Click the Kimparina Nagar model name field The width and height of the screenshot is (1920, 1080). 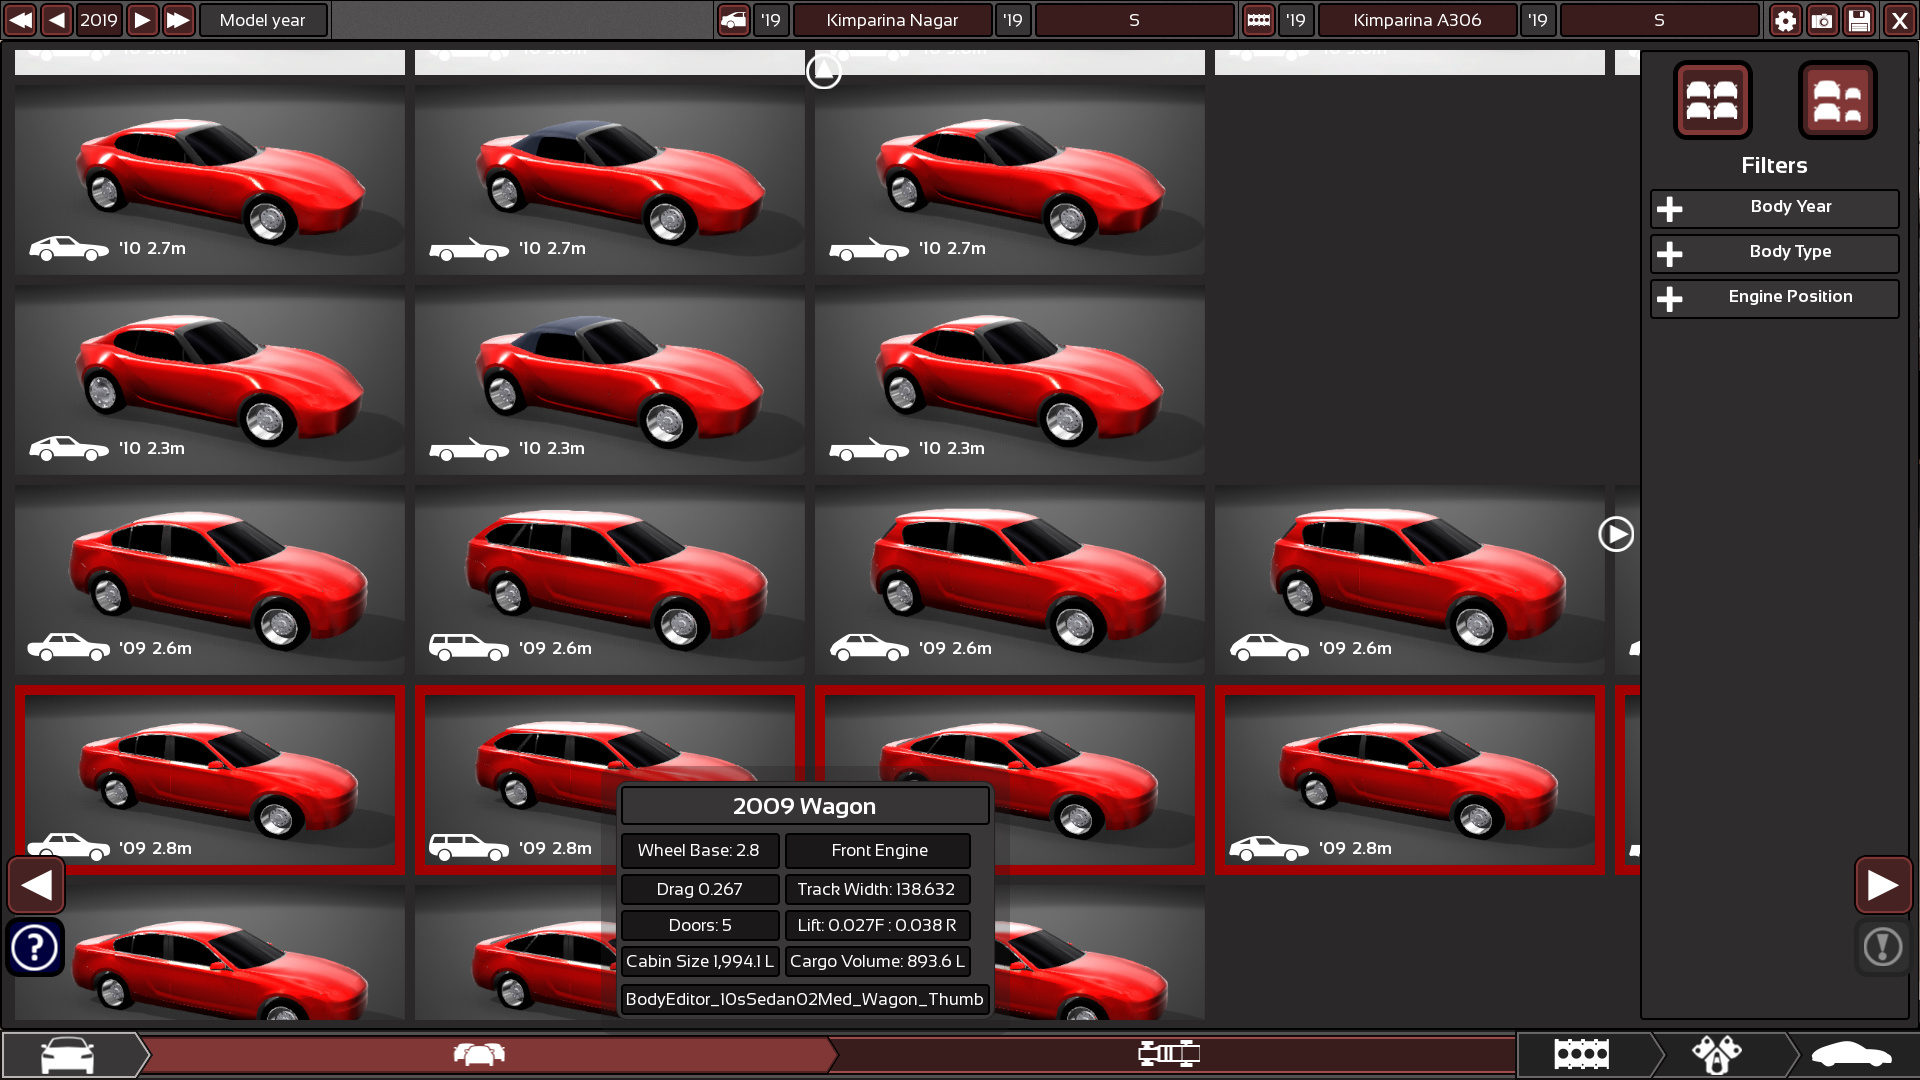point(892,20)
